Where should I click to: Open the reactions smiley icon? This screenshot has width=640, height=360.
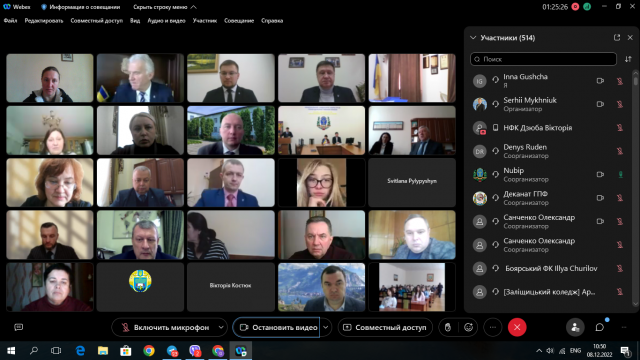(469, 327)
